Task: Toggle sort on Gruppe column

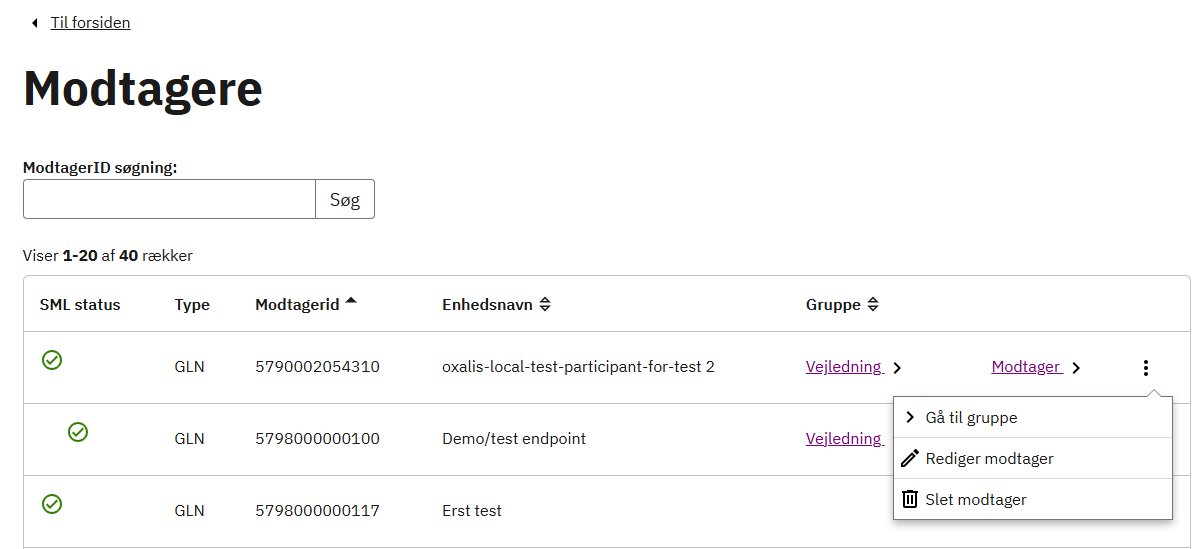Action: (x=873, y=305)
